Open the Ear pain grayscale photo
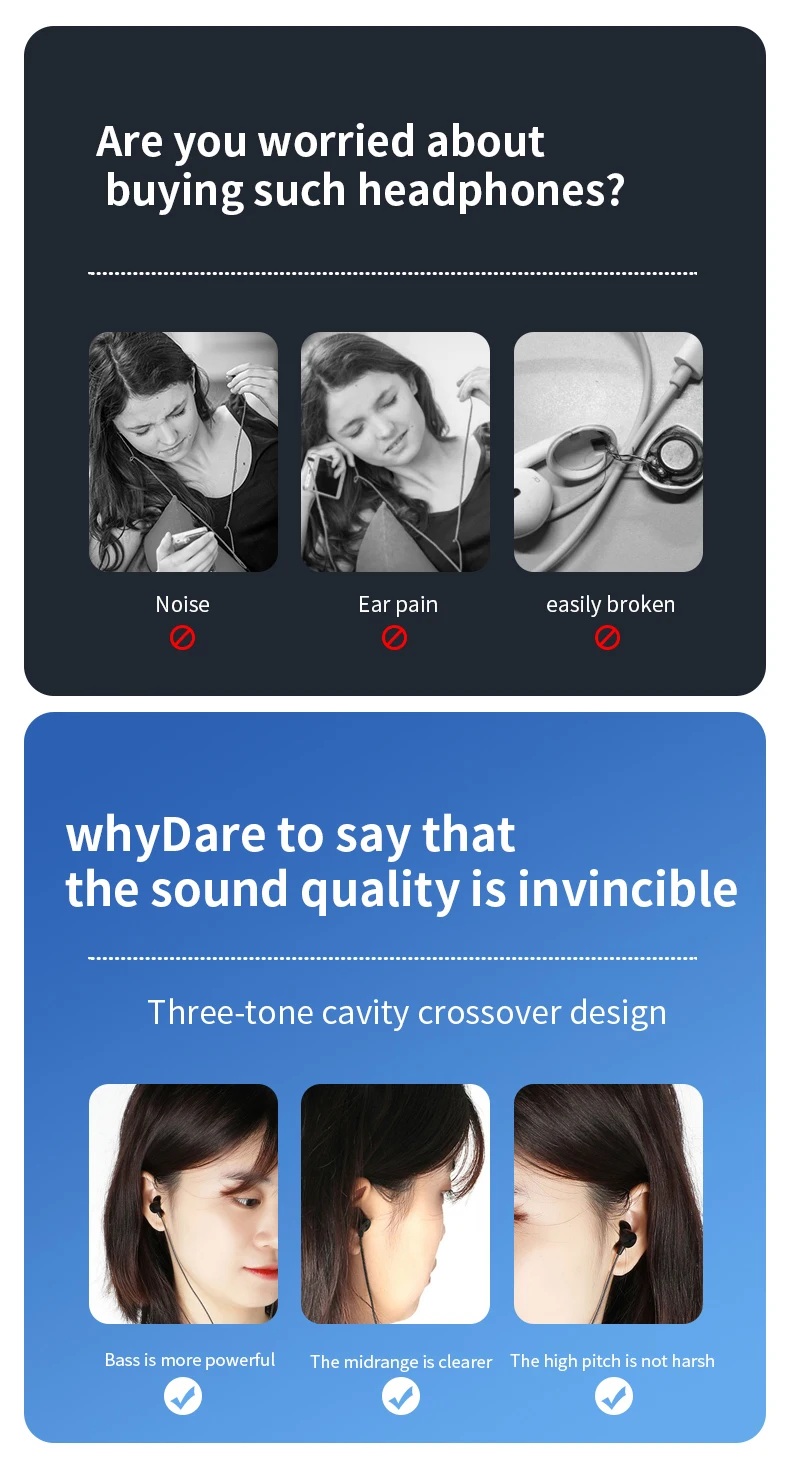The image size is (790, 1462). (x=395, y=452)
